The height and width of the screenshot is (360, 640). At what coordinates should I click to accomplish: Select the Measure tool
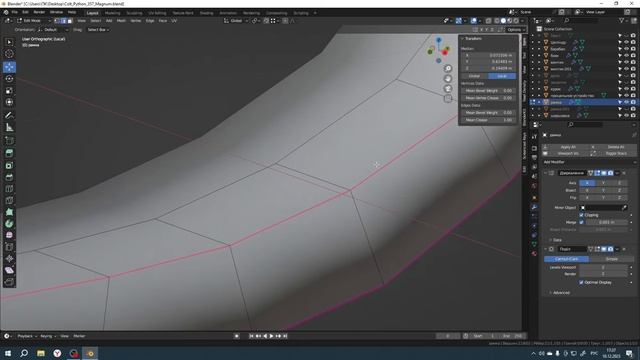click(9, 128)
